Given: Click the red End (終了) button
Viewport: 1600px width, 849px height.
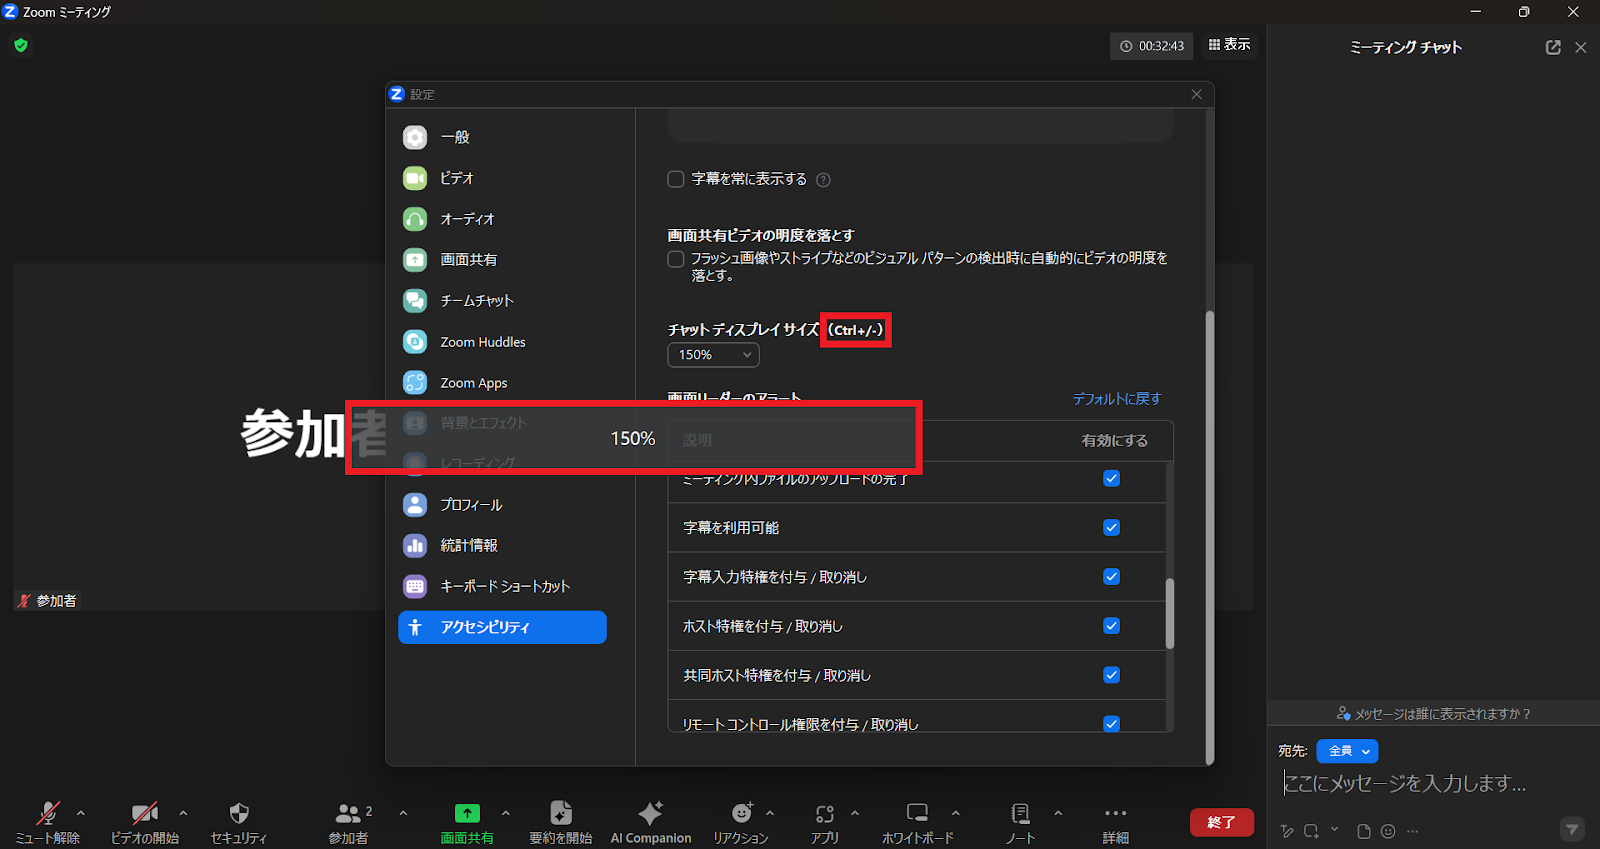Looking at the screenshot, I should point(1221,822).
